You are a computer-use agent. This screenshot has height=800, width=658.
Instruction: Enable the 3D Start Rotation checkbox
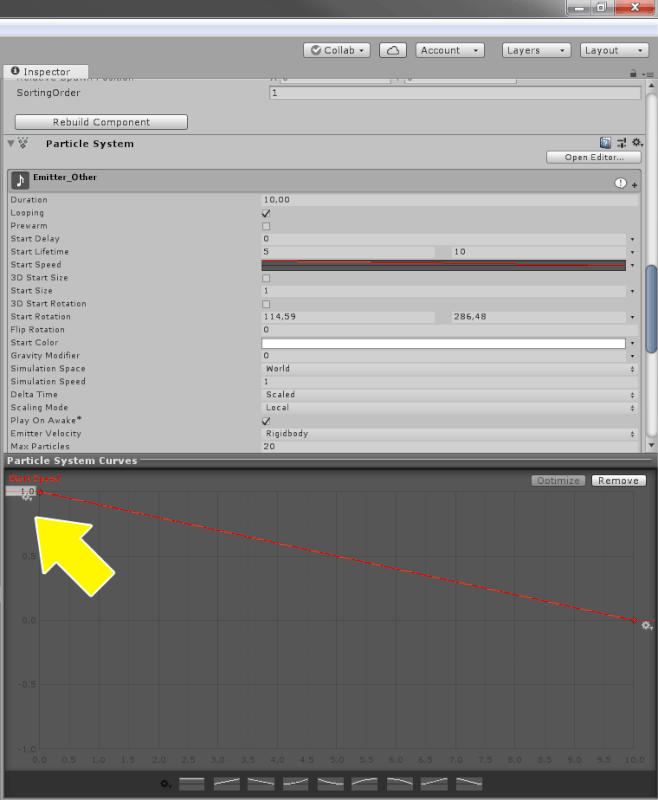pyautogui.click(x=266, y=304)
